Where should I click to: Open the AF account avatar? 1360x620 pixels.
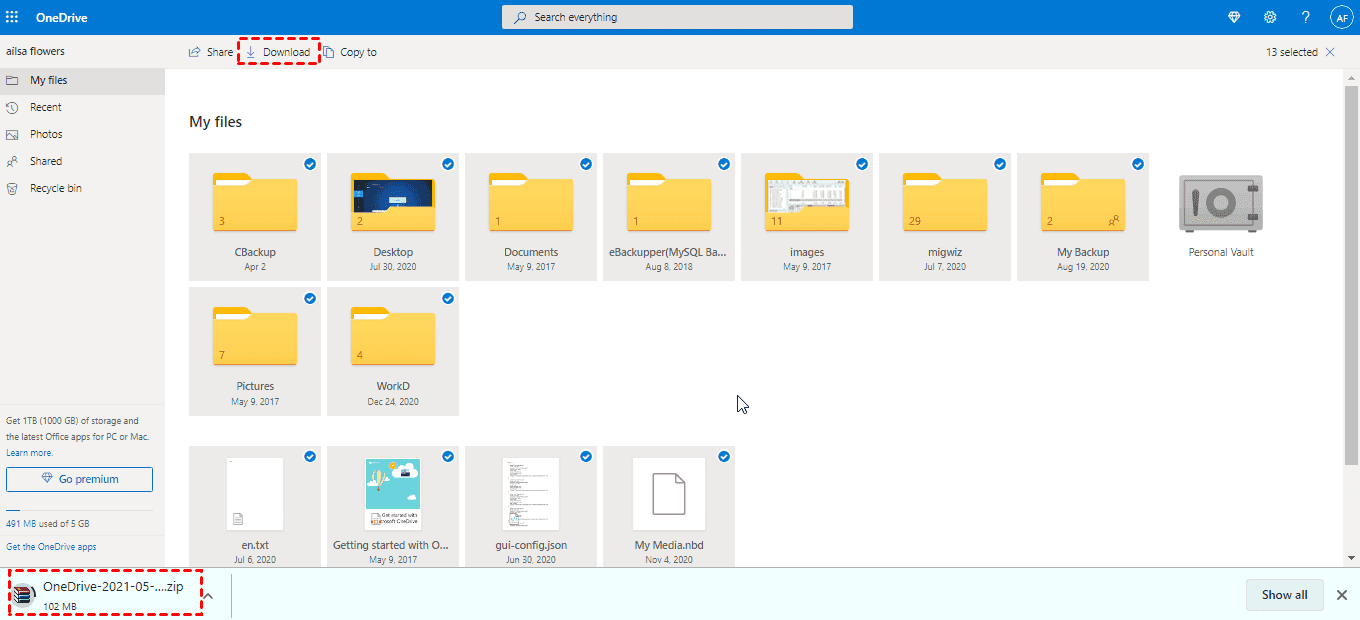click(1341, 17)
